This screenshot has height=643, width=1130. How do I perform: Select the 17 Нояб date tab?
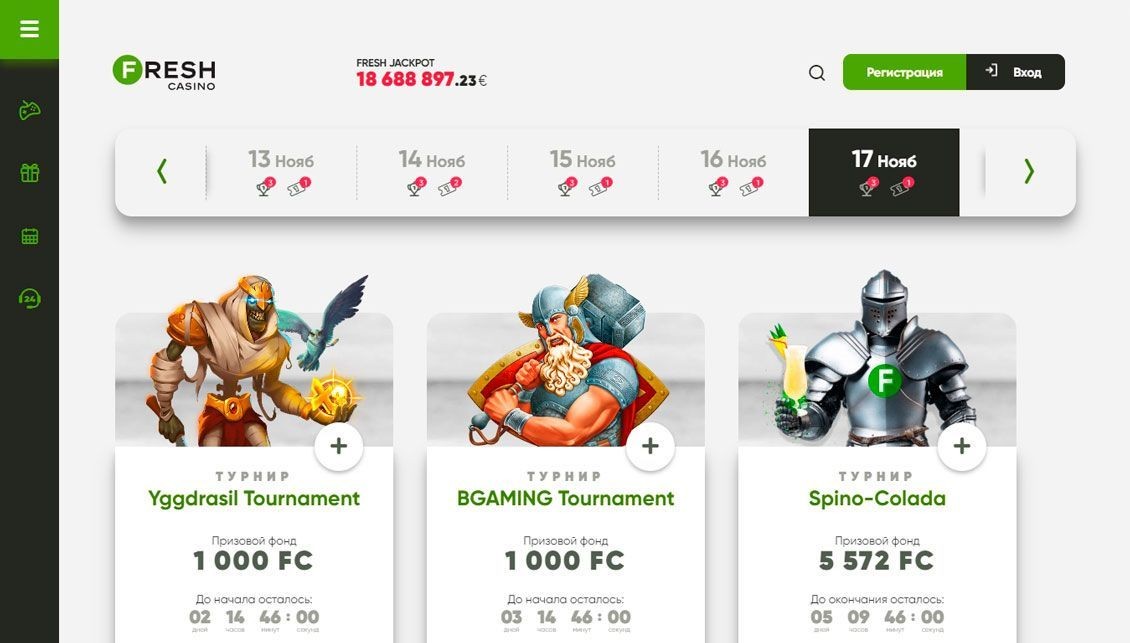884,172
